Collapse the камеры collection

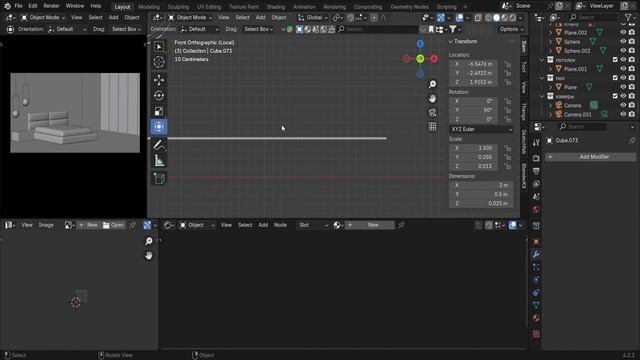tap(542, 96)
